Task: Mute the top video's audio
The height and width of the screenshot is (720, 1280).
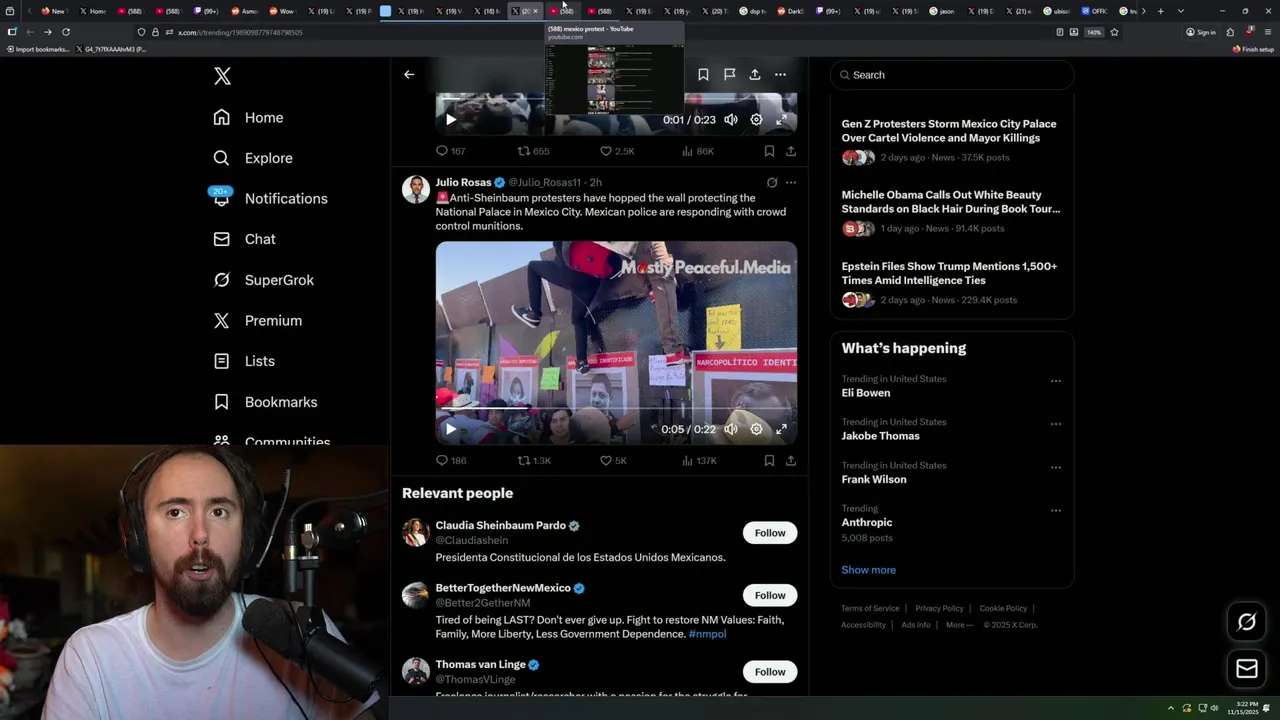Action: click(731, 120)
